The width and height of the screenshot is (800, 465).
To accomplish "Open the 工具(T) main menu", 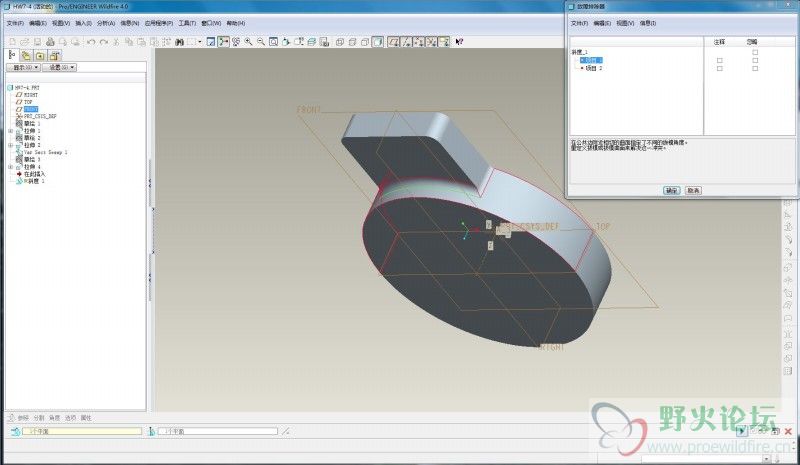I will tap(187, 23).
